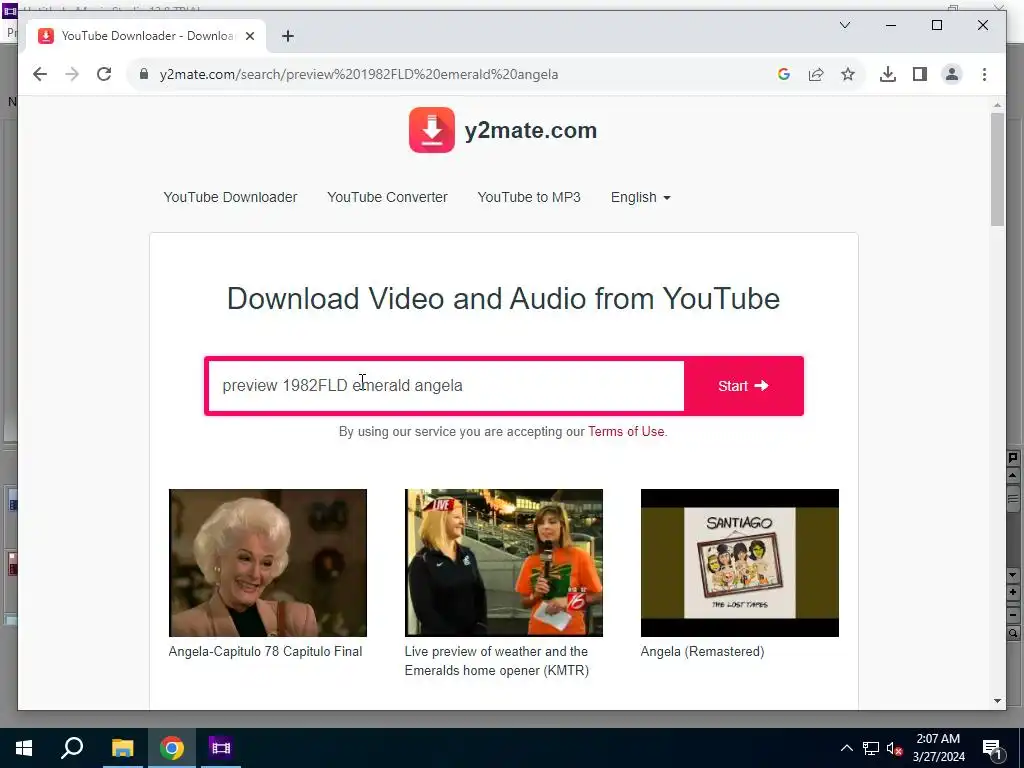Open the Chrome profile avatar
Image resolution: width=1024 pixels, height=768 pixels.
click(x=952, y=74)
